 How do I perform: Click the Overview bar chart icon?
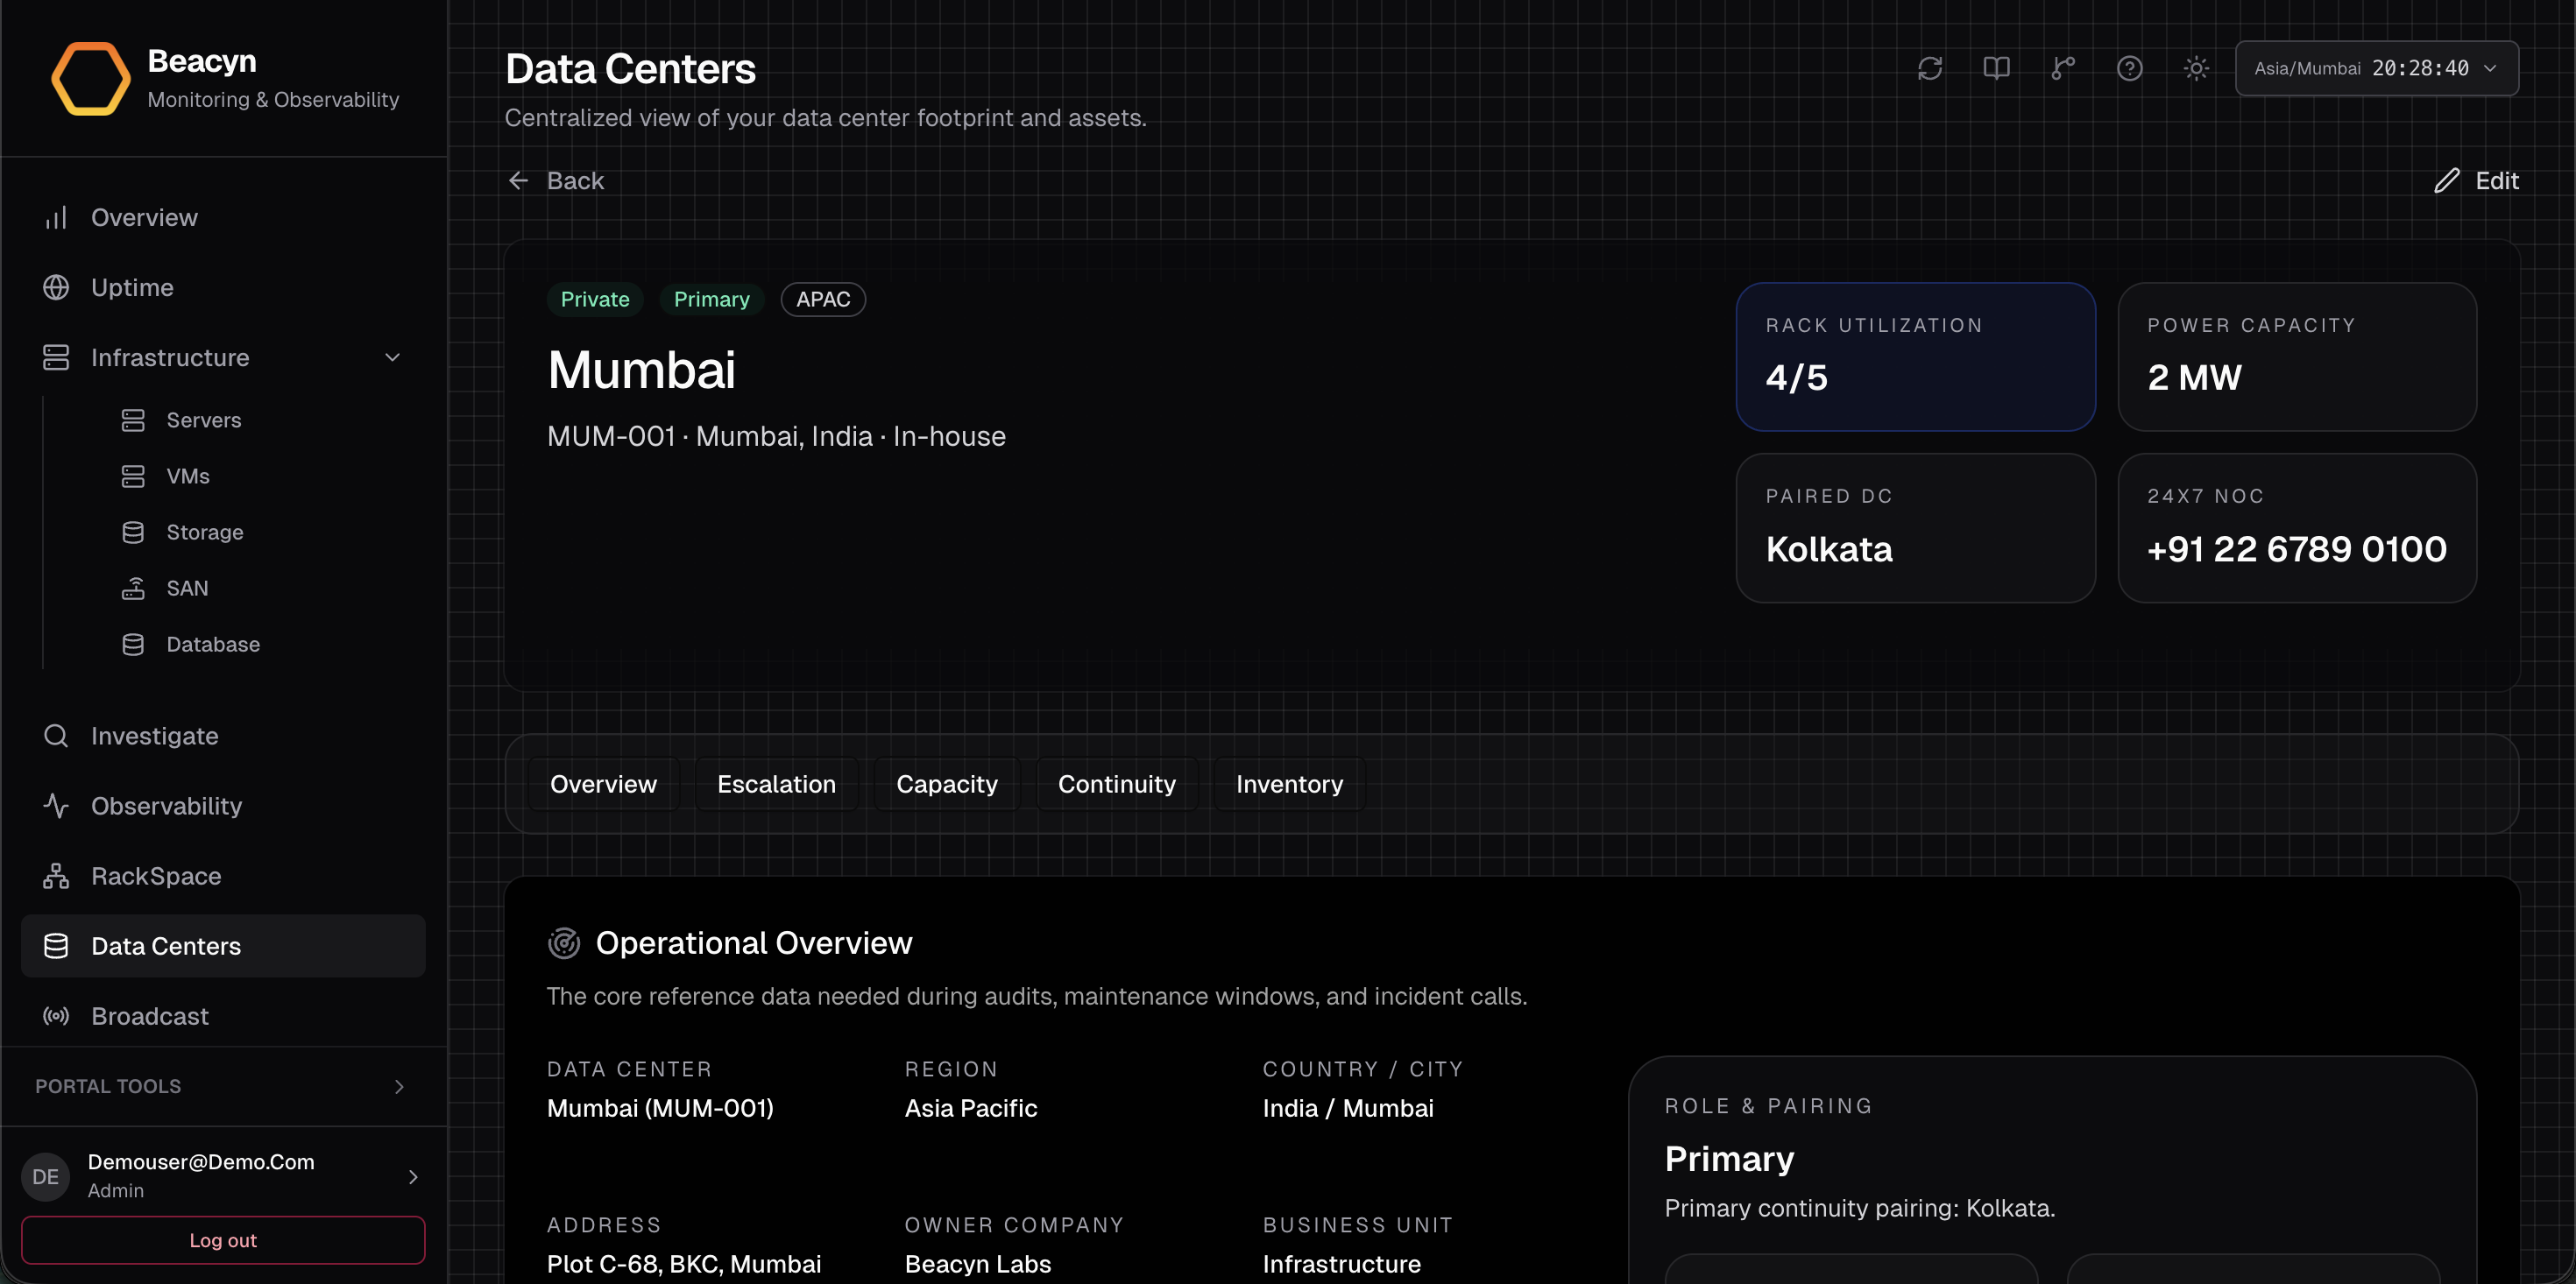point(56,217)
